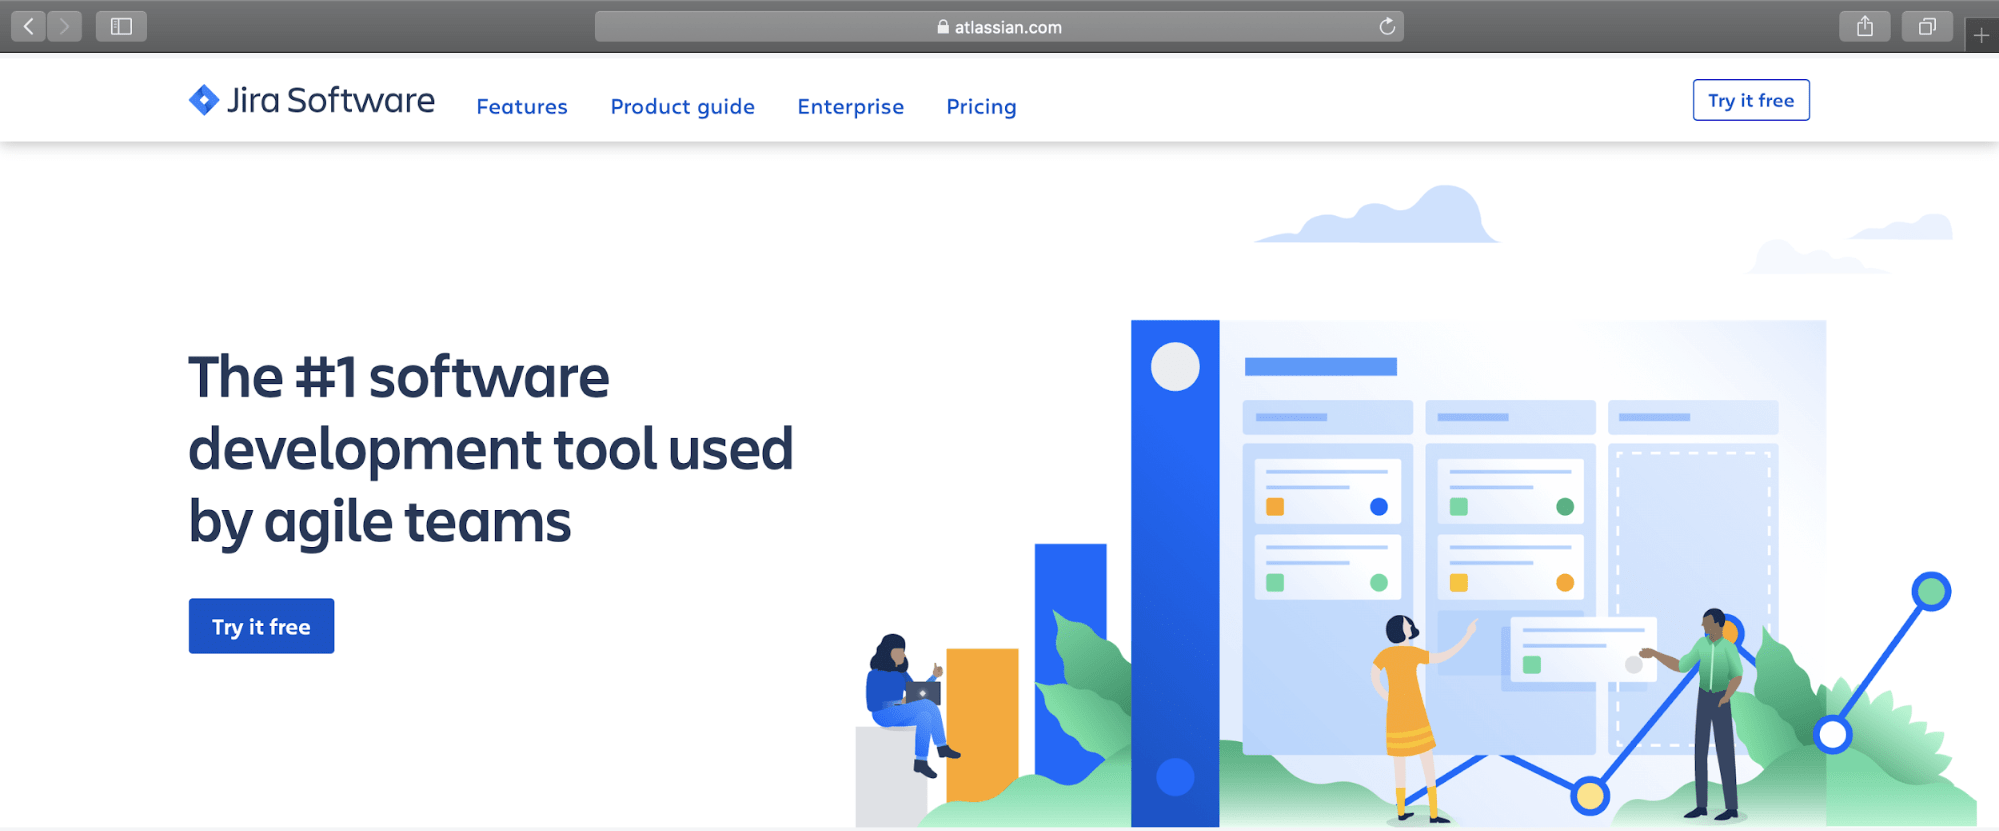Image resolution: width=1999 pixels, height=831 pixels.
Task: Click the outlined Try it free button
Action: (x=1751, y=100)
